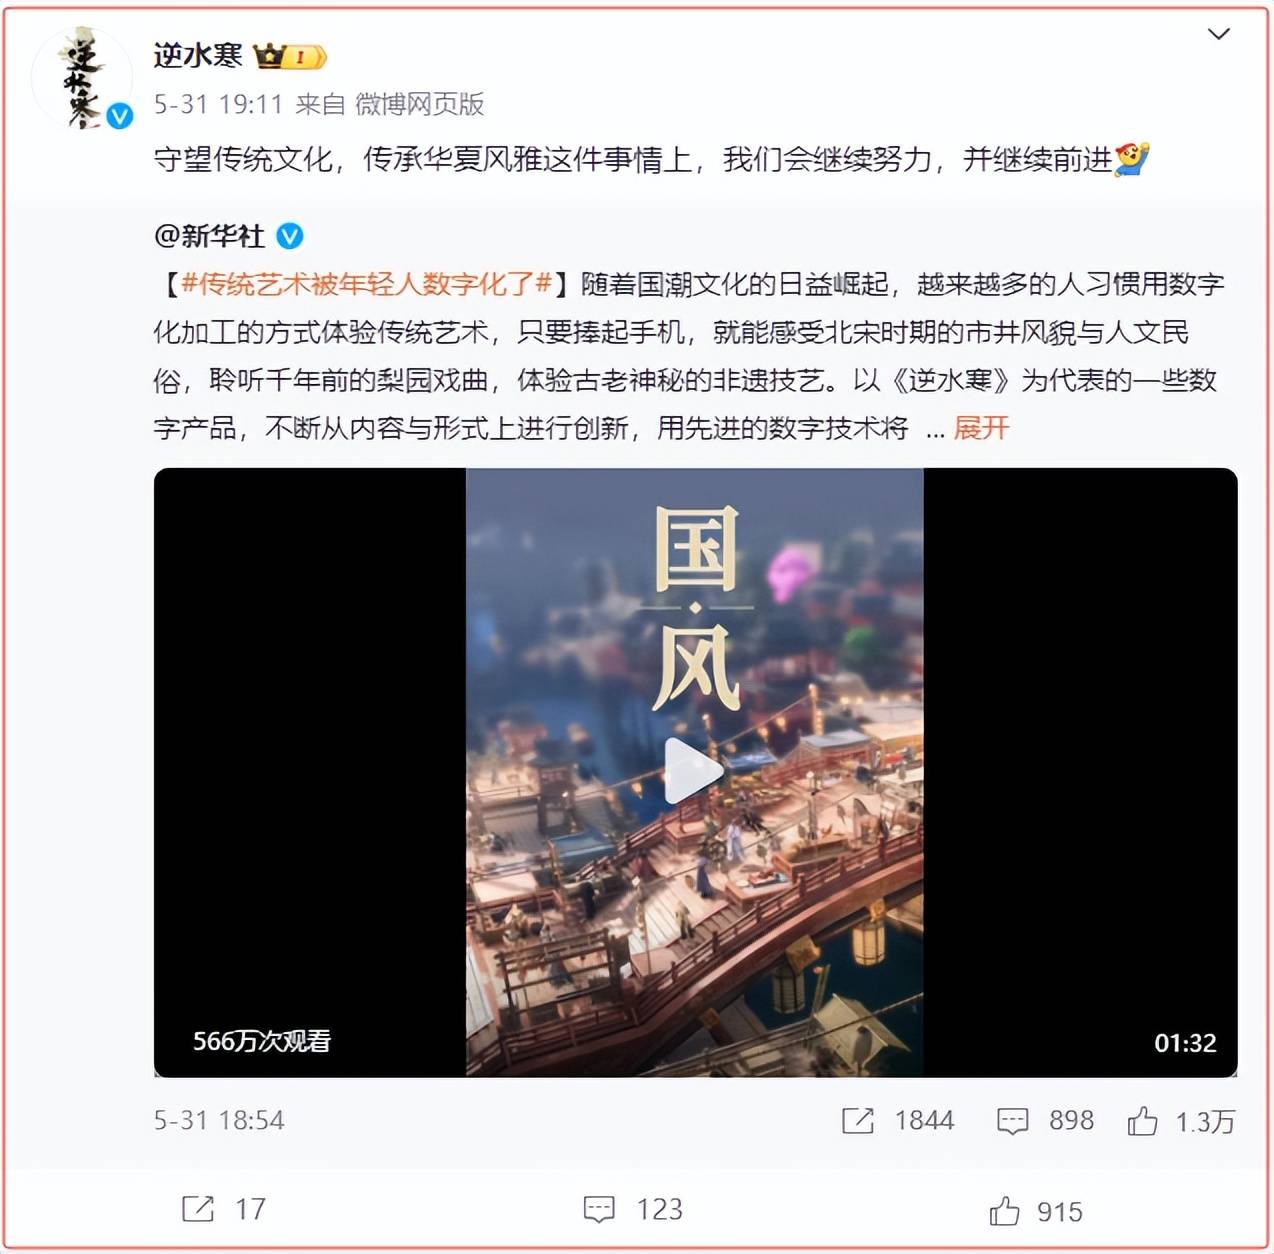
Task: Open the chevron dropdown menu on the post
Action: [1218, 35]
